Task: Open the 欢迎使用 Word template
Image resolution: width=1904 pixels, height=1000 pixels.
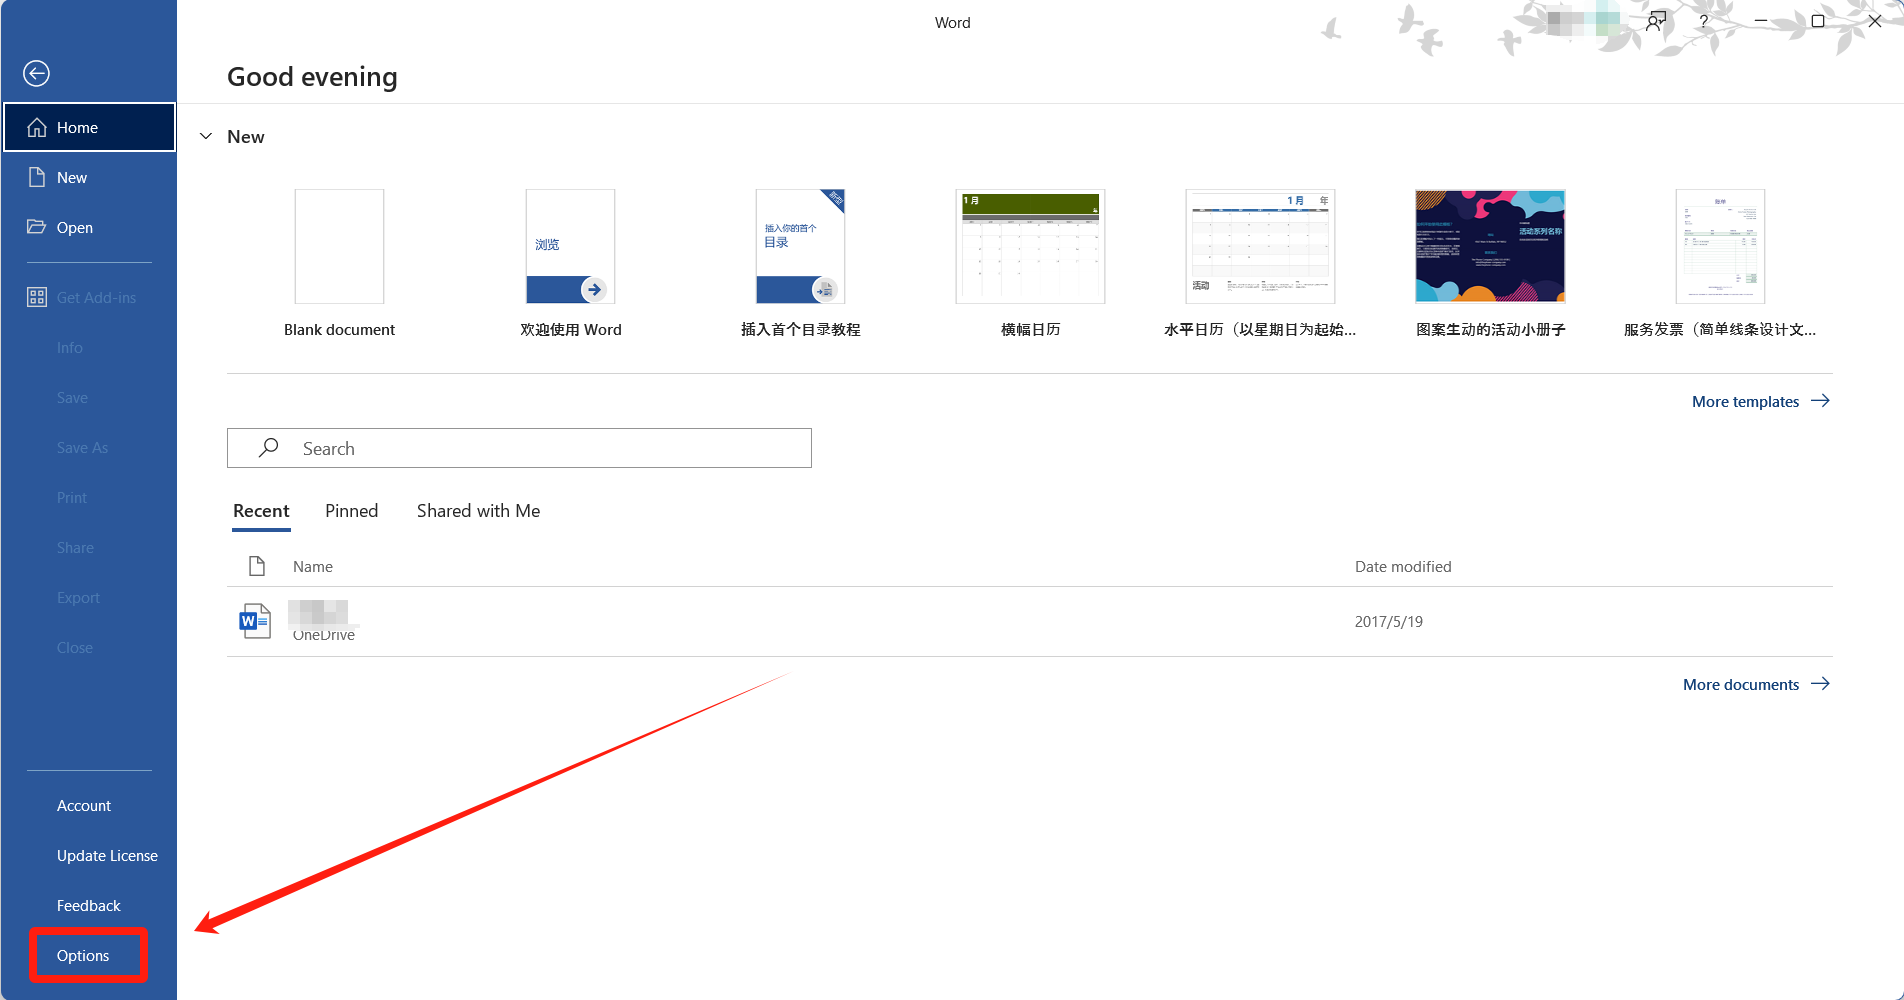Action: (x=570, y=247)
